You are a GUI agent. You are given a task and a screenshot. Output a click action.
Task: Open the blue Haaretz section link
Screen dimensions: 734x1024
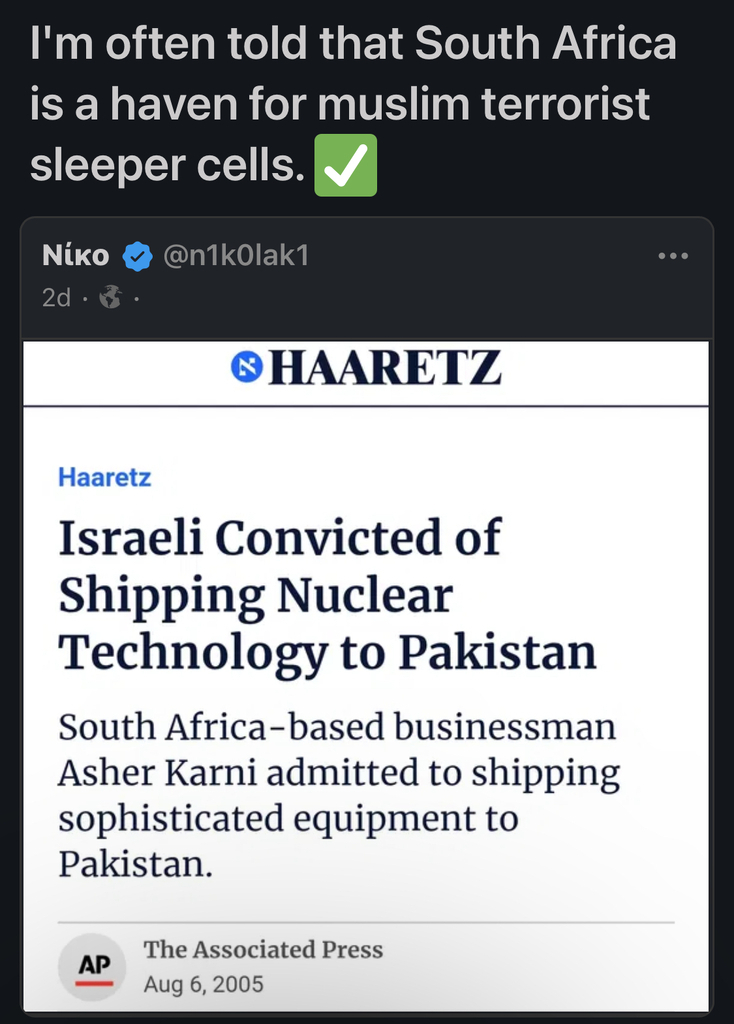[104, 477]
